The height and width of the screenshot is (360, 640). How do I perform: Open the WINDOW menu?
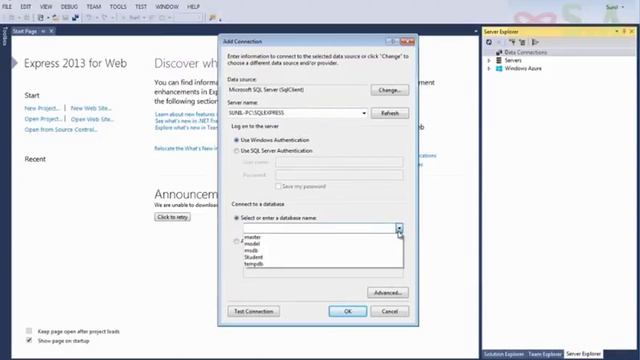(167, 7)
